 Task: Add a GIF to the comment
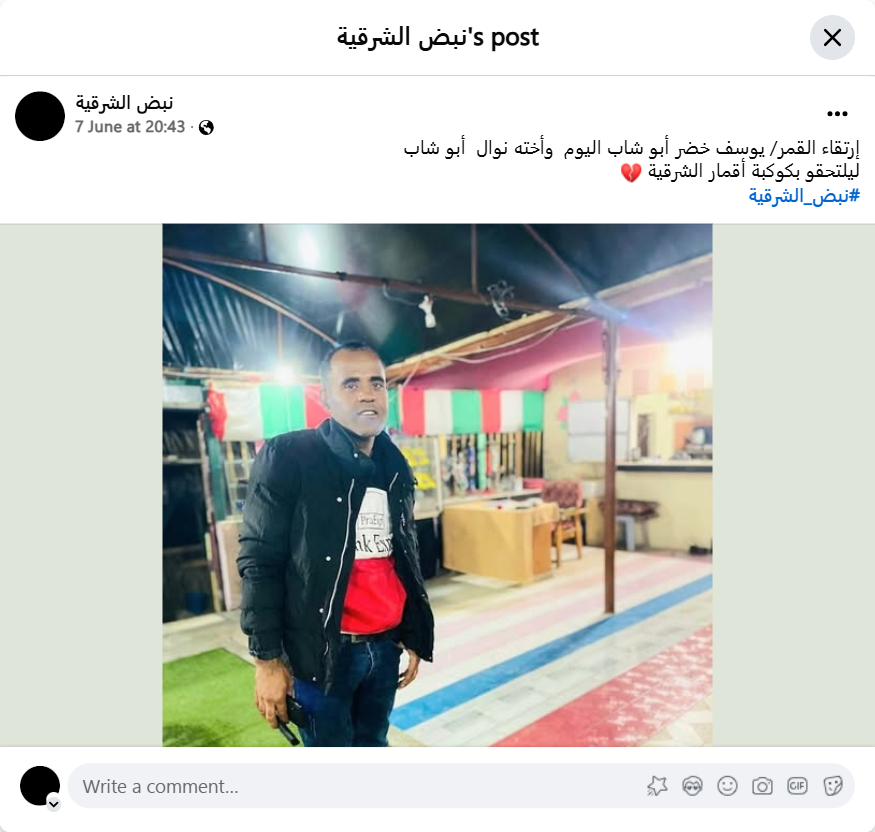797,786
